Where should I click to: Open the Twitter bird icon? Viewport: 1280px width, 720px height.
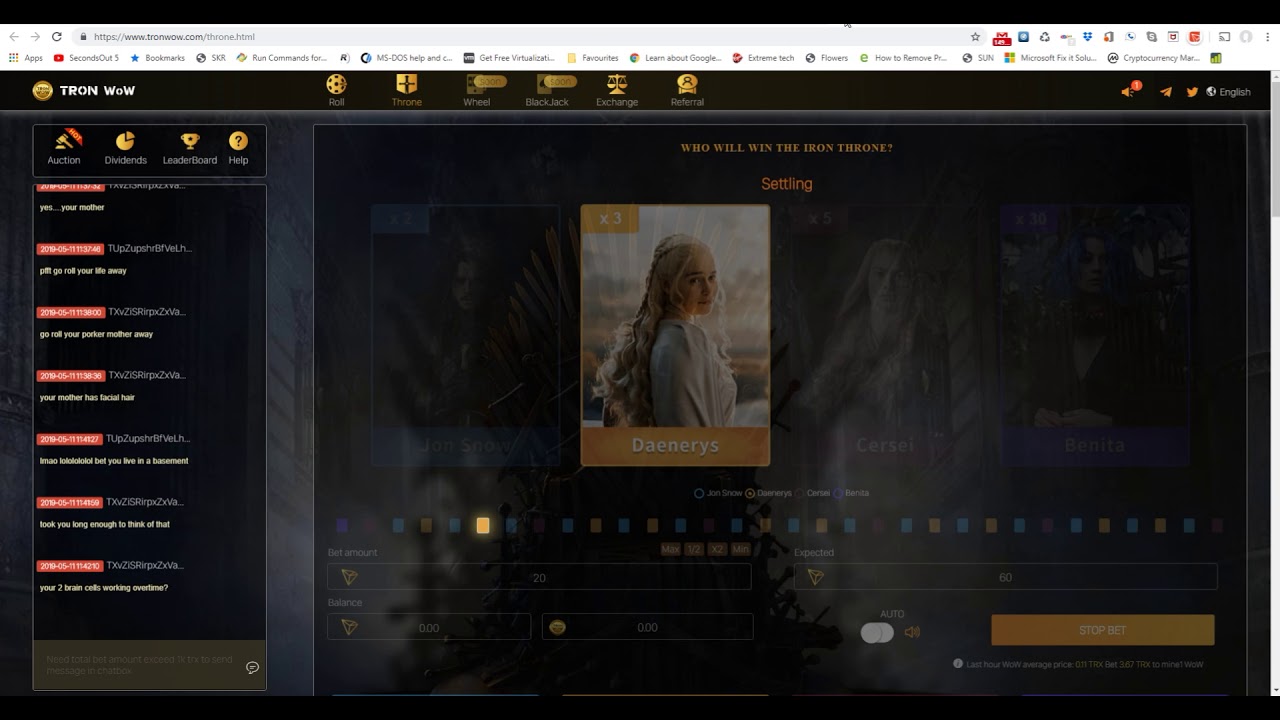tap(1192, 91)
